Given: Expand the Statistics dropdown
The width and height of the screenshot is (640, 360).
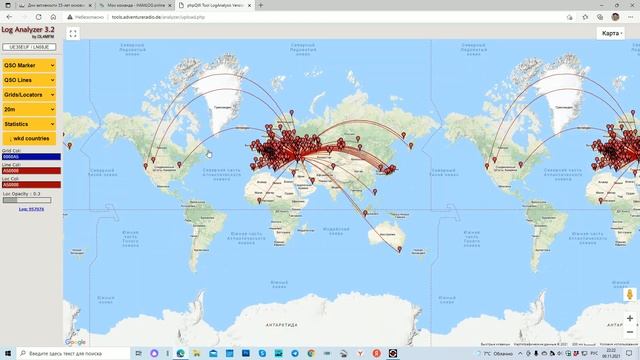Looking at the screenshot, I should point(29,124).
